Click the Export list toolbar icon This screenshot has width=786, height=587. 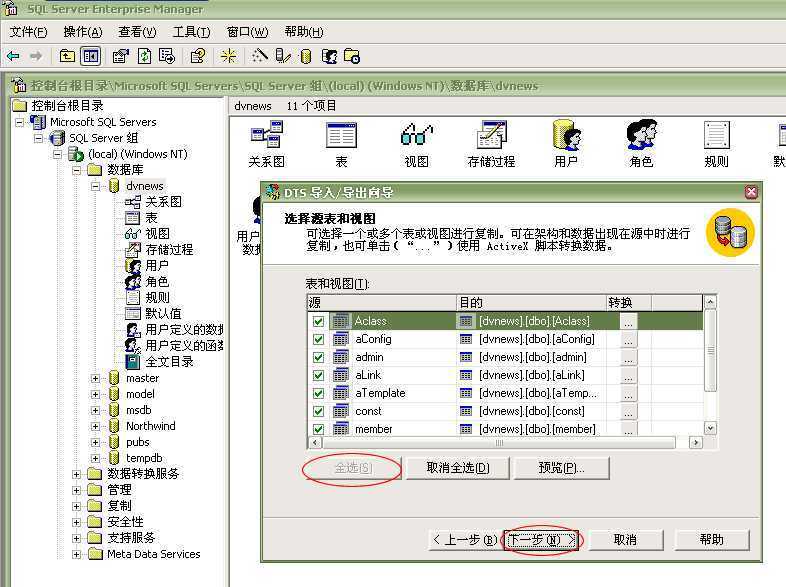(x=167, y=56)
